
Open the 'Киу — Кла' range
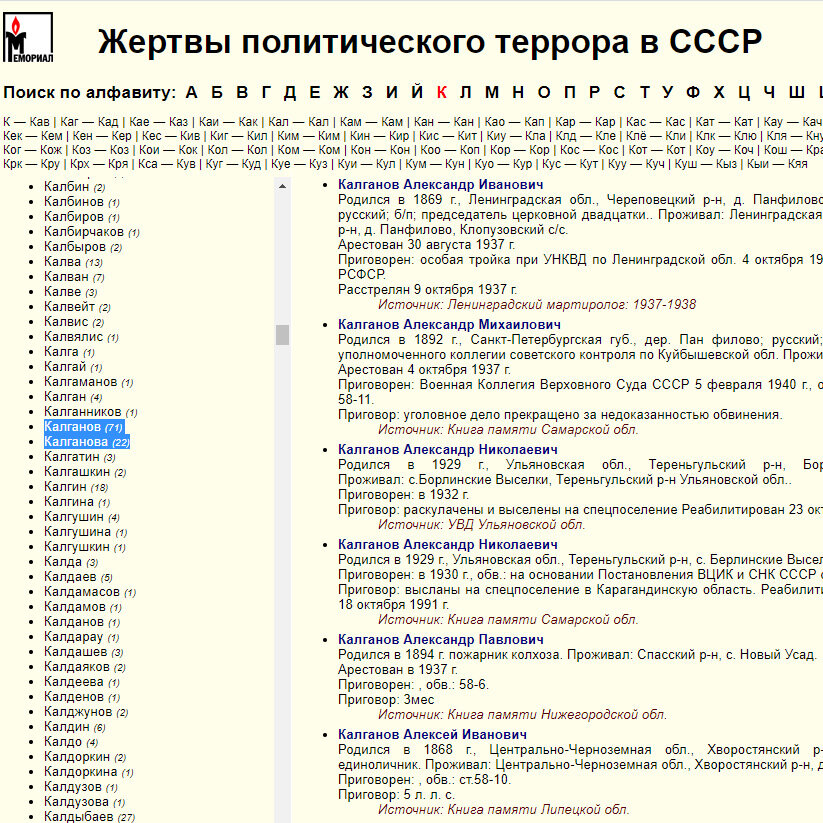[x=516, y=136]
